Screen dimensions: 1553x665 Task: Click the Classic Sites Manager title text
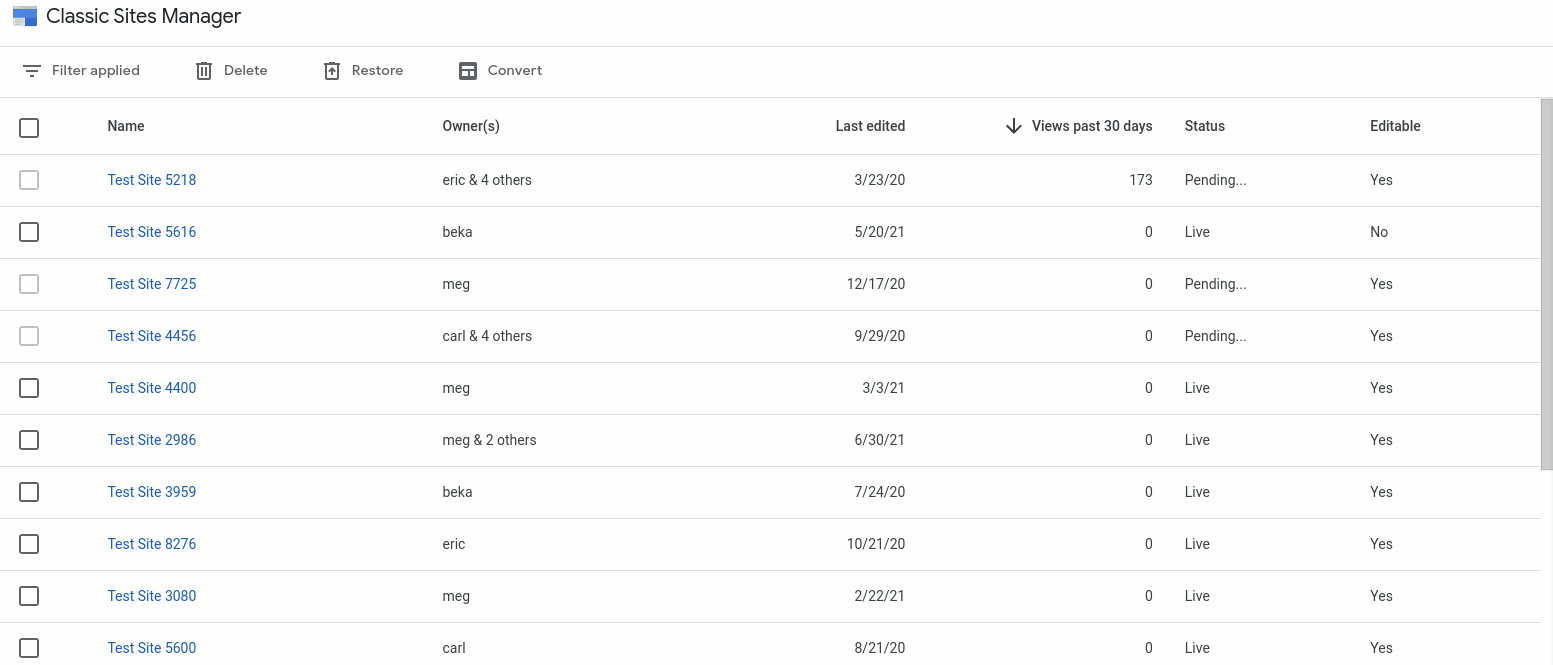[x=144, y=16]
